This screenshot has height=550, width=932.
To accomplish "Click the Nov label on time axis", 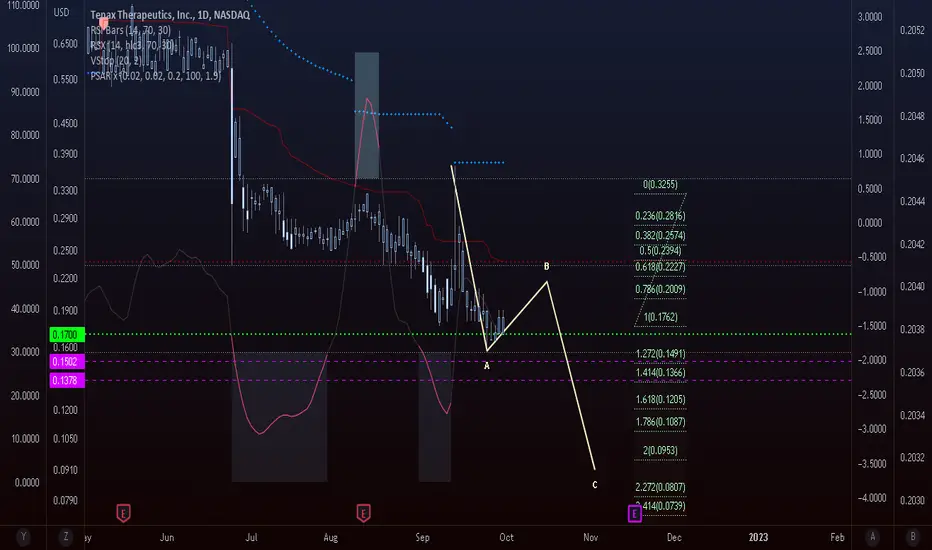I will tap(590, 538).
